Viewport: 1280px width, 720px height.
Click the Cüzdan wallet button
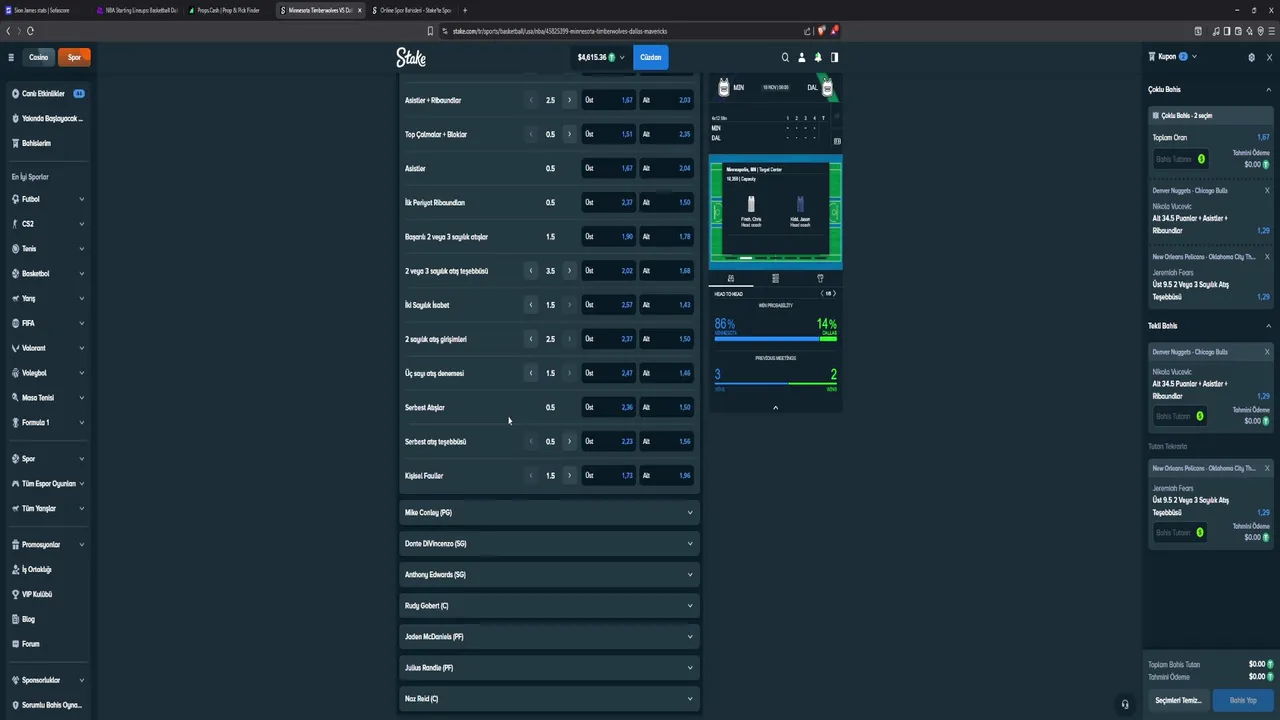coord(651,57)
